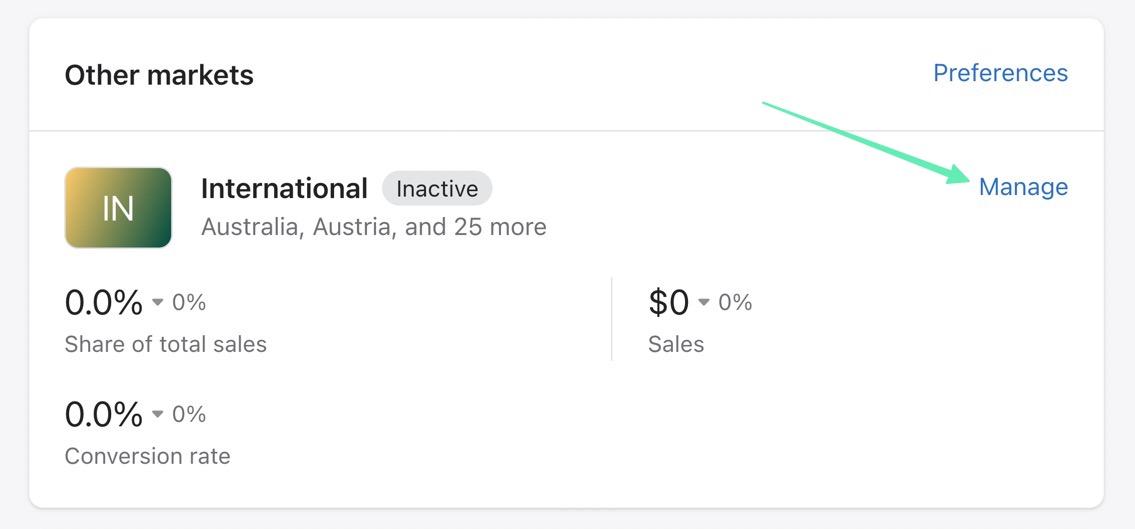
Task: Click the $0 sales figure
Action: click(x=668, y=301)
